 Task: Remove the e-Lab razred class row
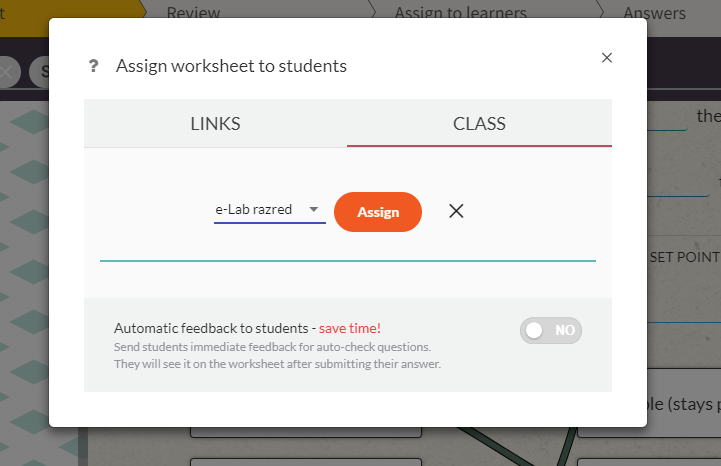coord(456,211)
